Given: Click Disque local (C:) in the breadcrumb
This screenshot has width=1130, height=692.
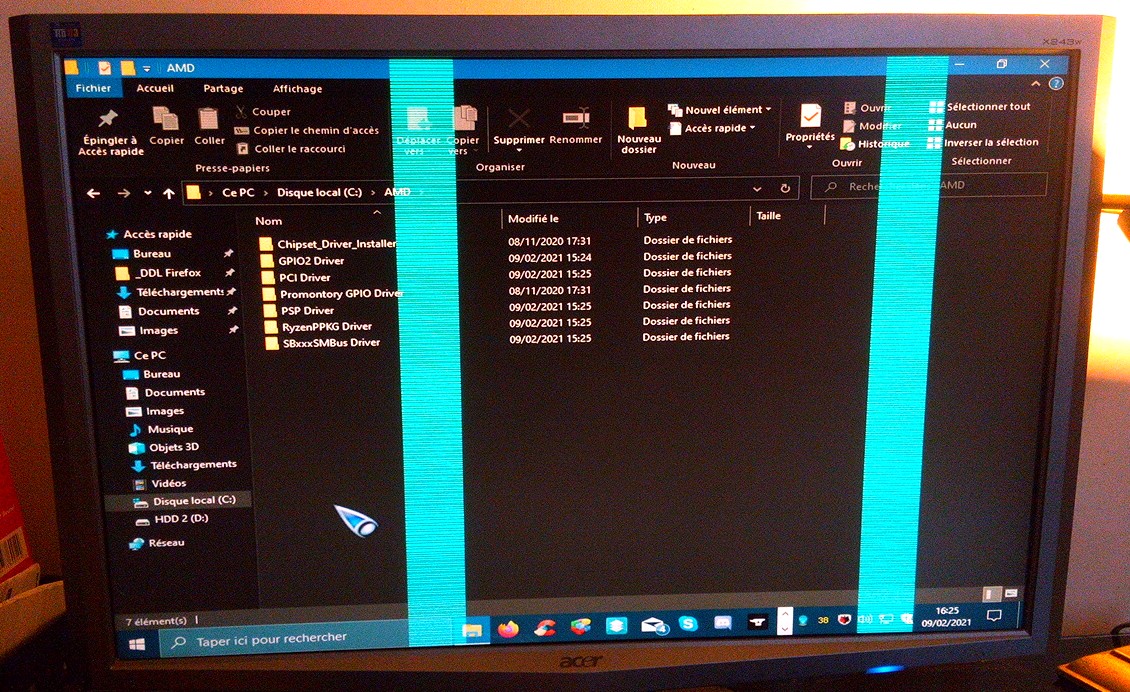Looking at the screenshot, I should pos(319,192).
